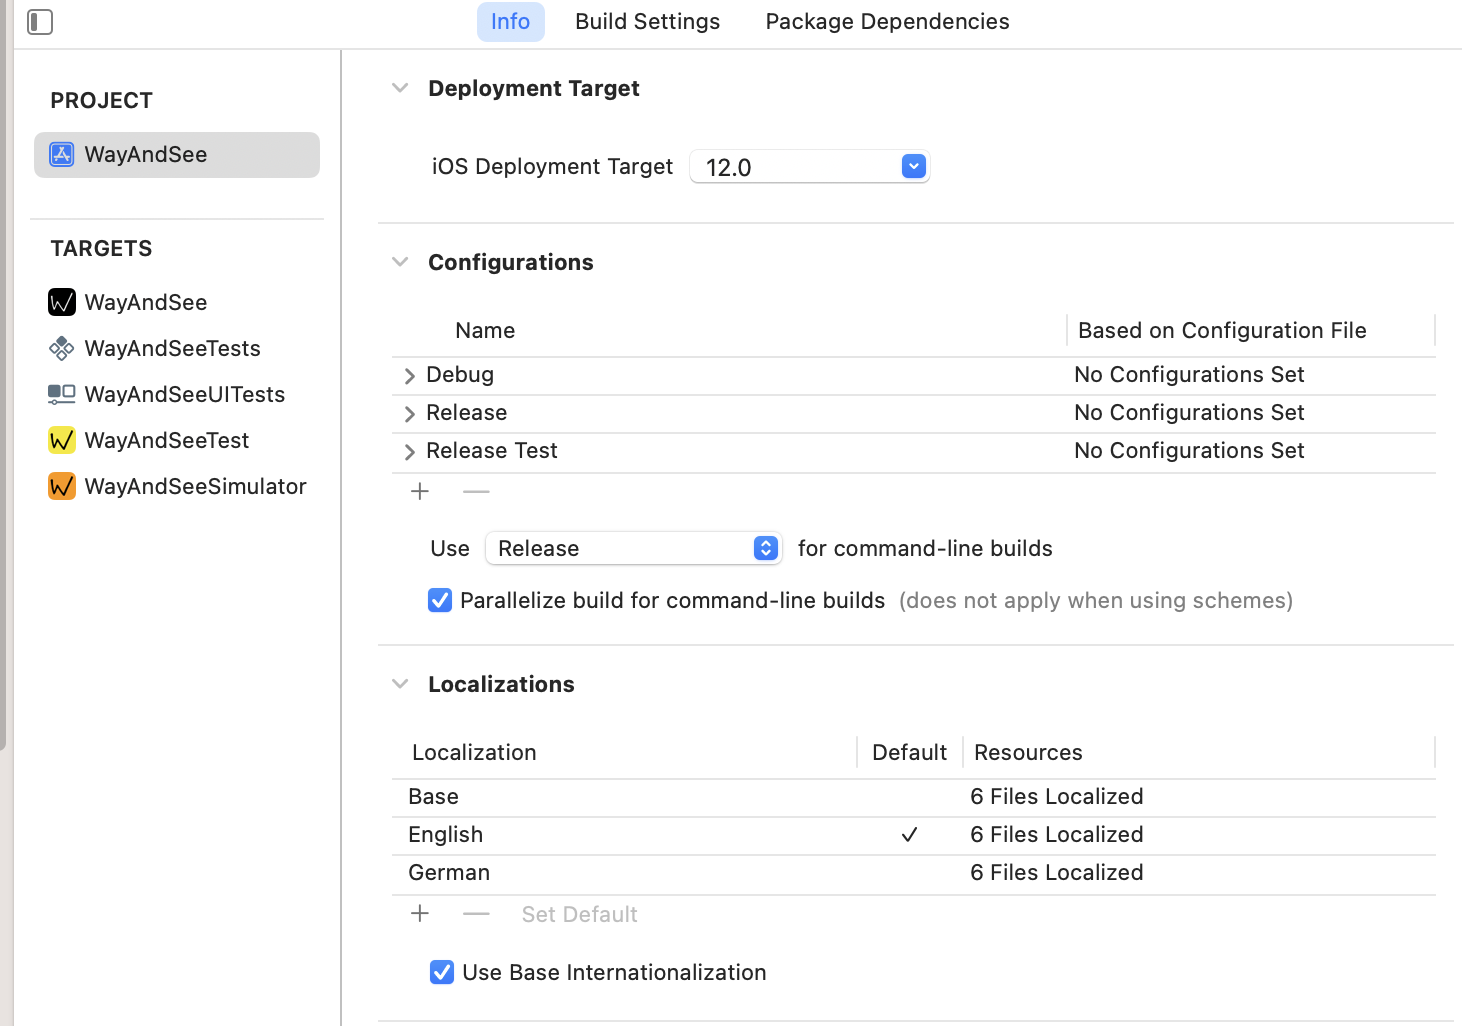Viewport: 1462px width, 1026px height.
Task: Click the Set Default button
Action: [579, 914]
